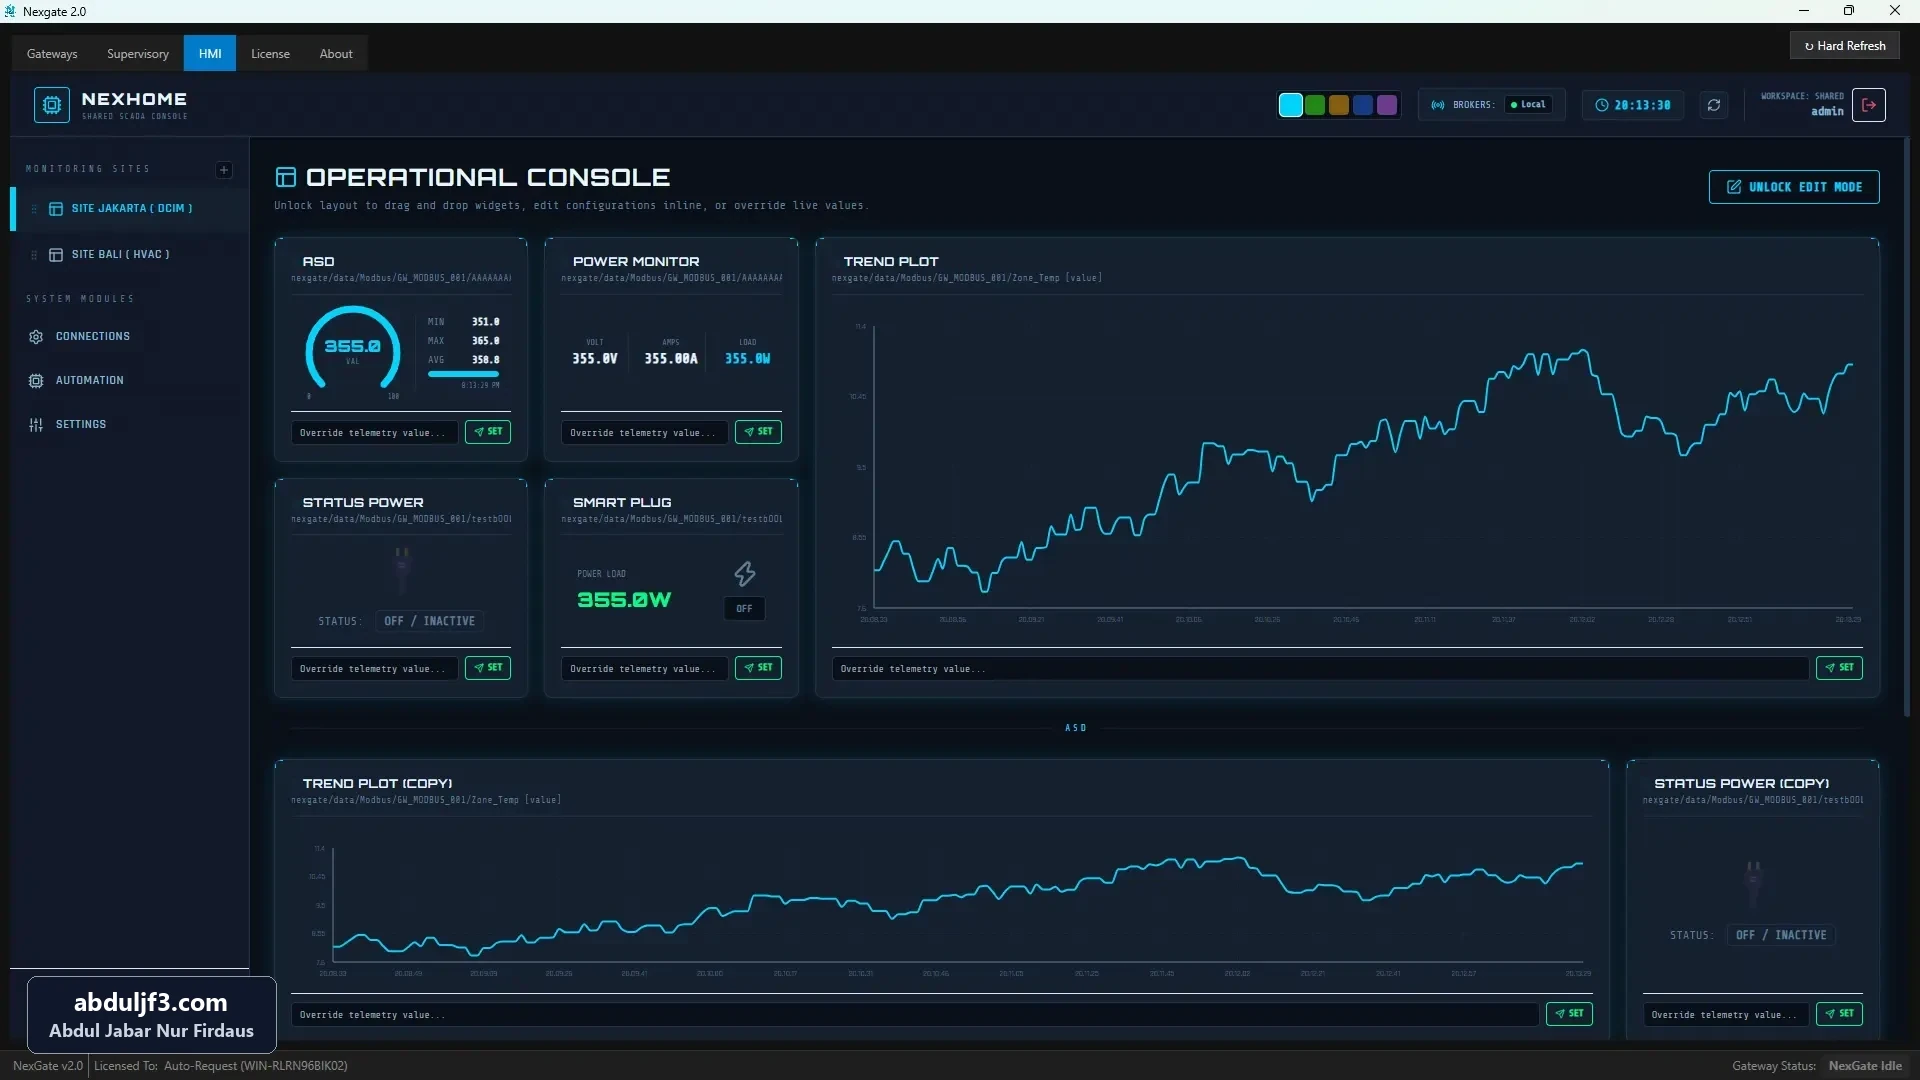This screenshot has height=1080, width=1920.
Task: Click SET button in Trend Plot widget
Action: coord(1839,668)
